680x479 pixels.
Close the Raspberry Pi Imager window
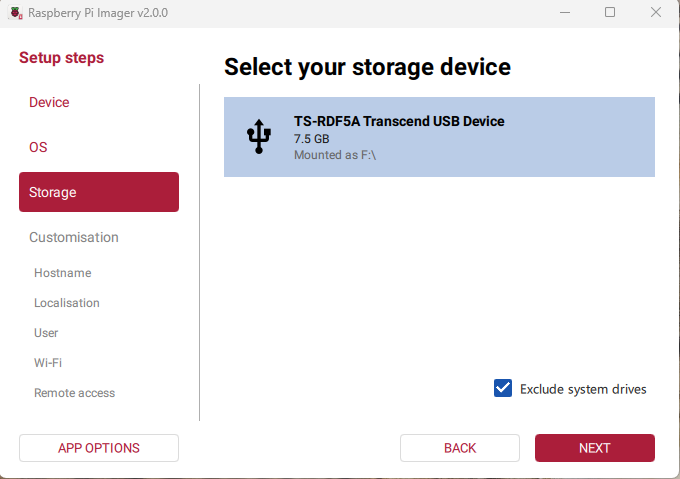(x=655, y=12)
